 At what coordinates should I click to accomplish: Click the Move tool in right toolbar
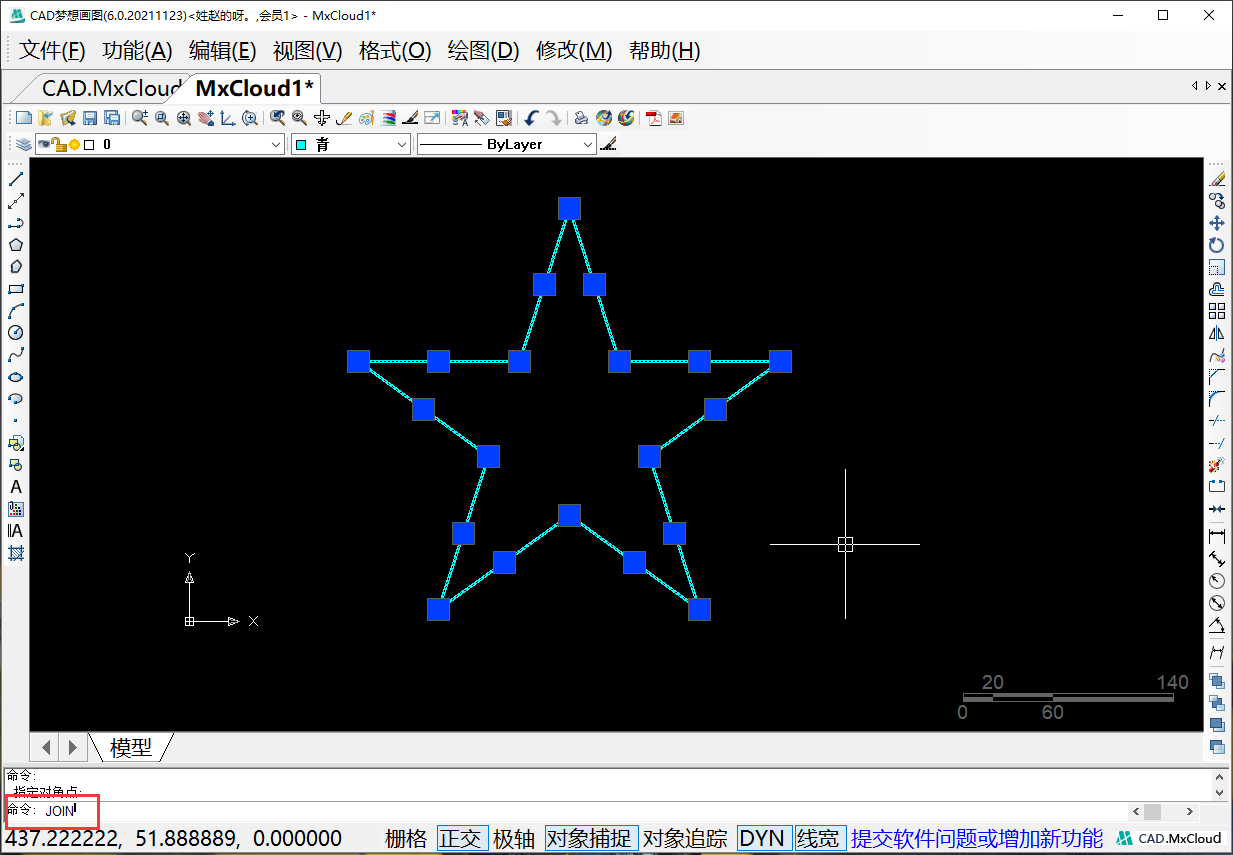(1217, 223)
